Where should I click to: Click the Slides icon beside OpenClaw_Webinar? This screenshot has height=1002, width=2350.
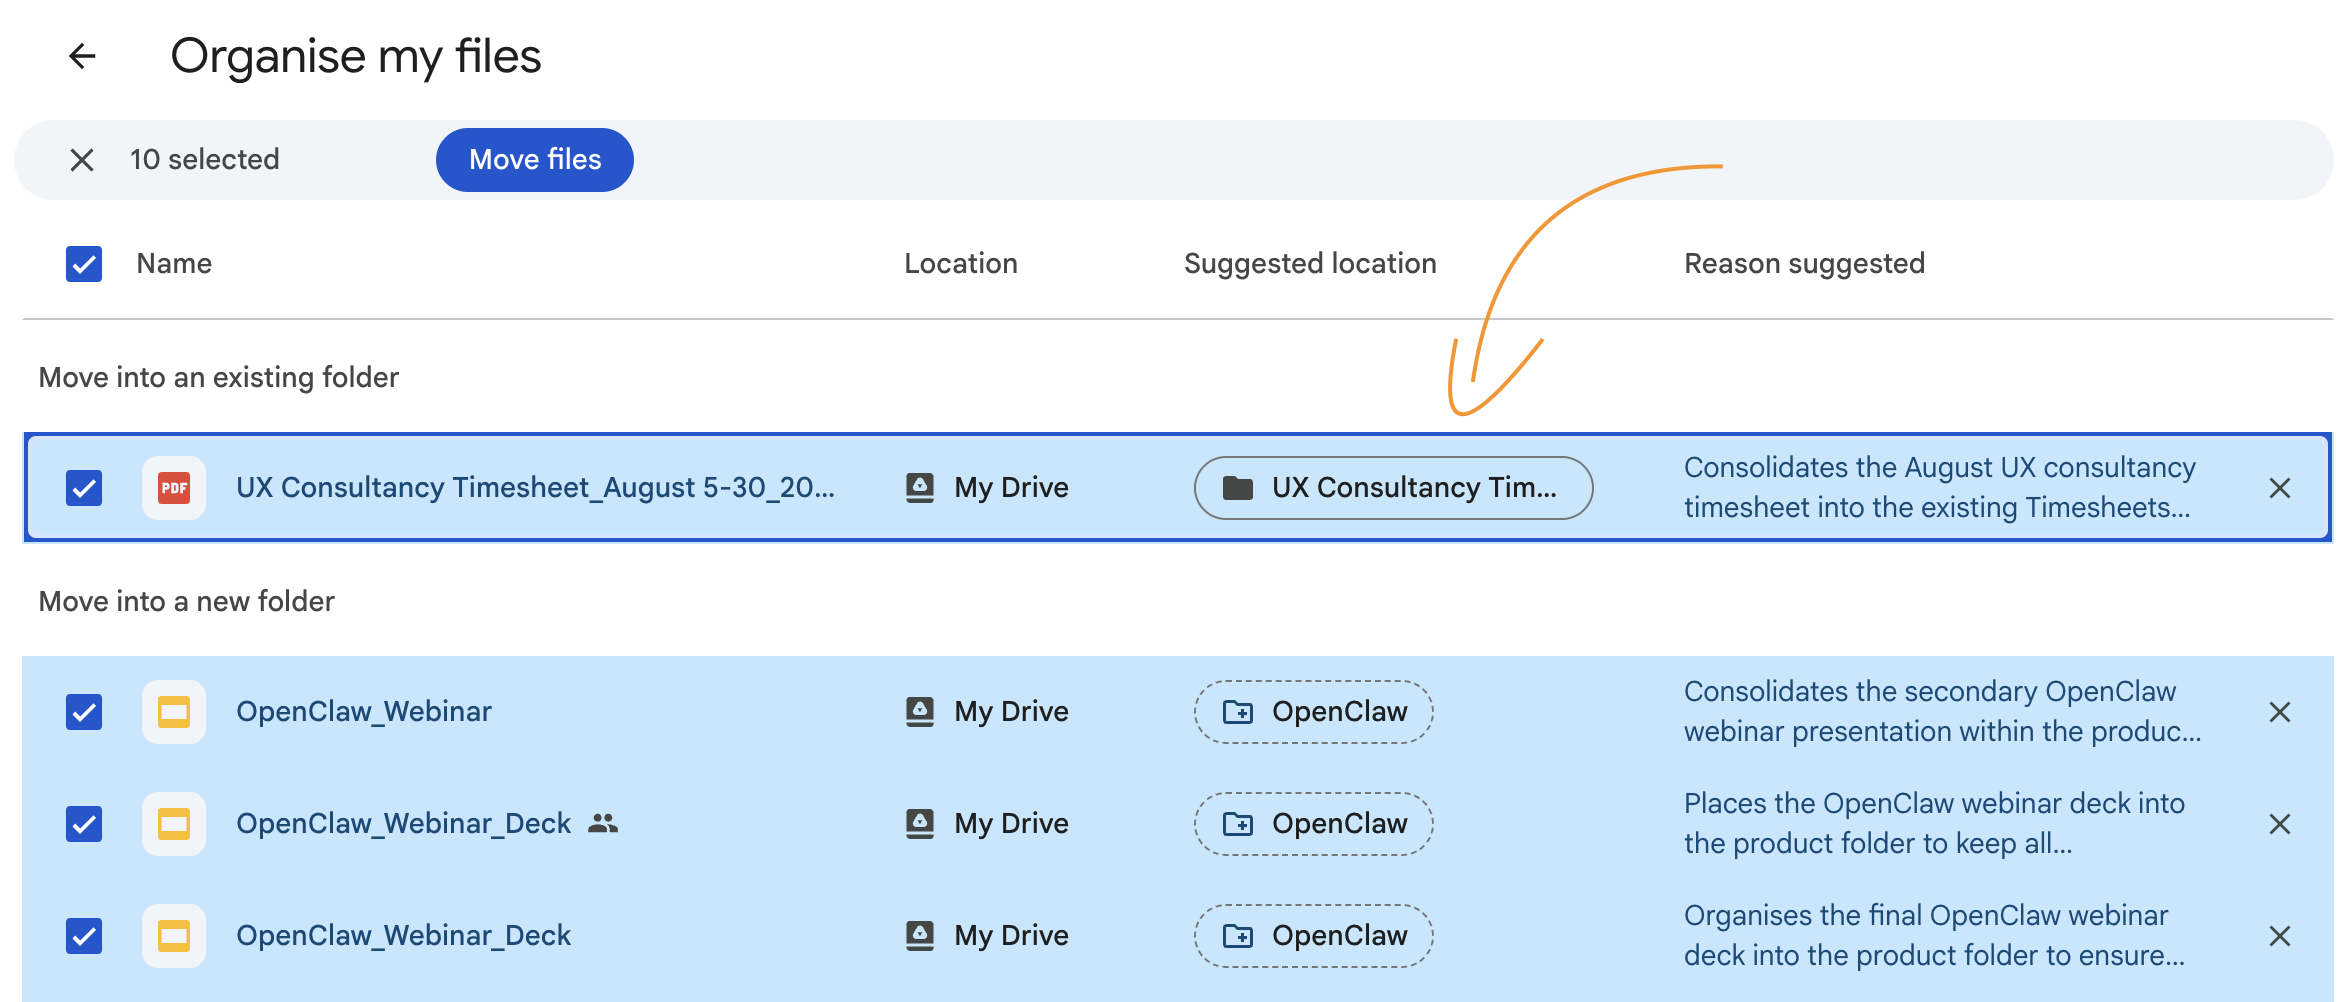point(174,712)
